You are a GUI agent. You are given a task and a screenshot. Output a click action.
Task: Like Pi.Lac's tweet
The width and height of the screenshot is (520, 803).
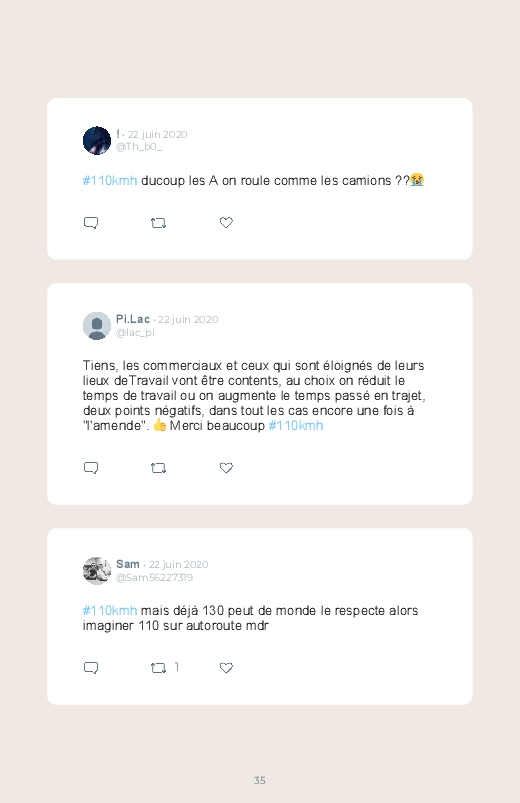226,468
